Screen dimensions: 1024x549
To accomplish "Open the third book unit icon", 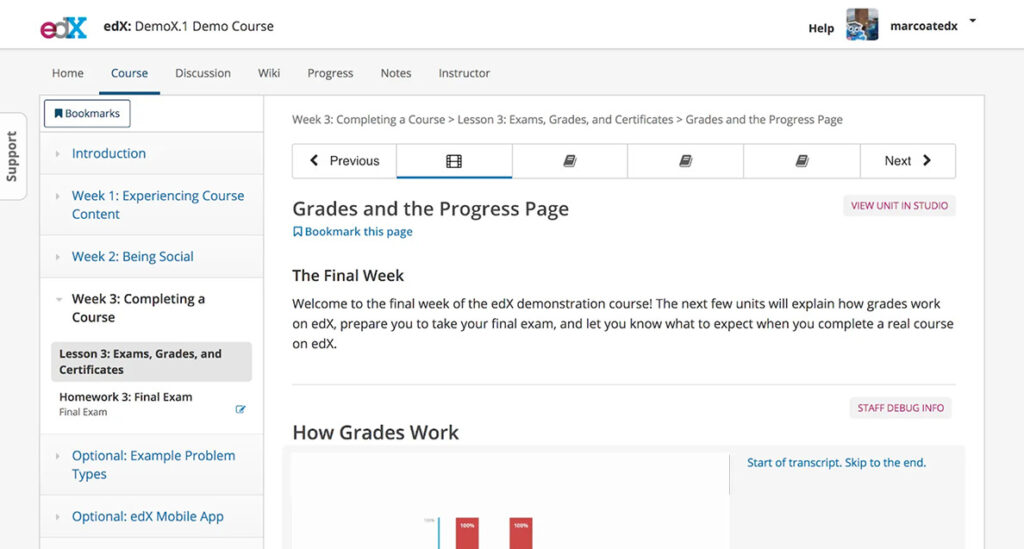I will [x=801, y=161].
